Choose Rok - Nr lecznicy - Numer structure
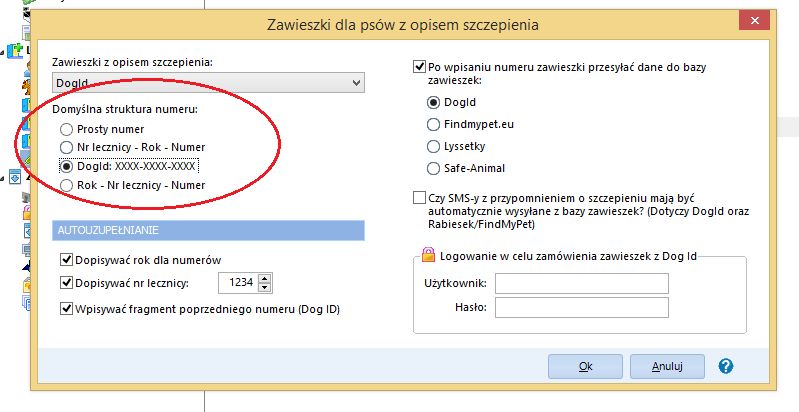799x412 pixels. 66,185
